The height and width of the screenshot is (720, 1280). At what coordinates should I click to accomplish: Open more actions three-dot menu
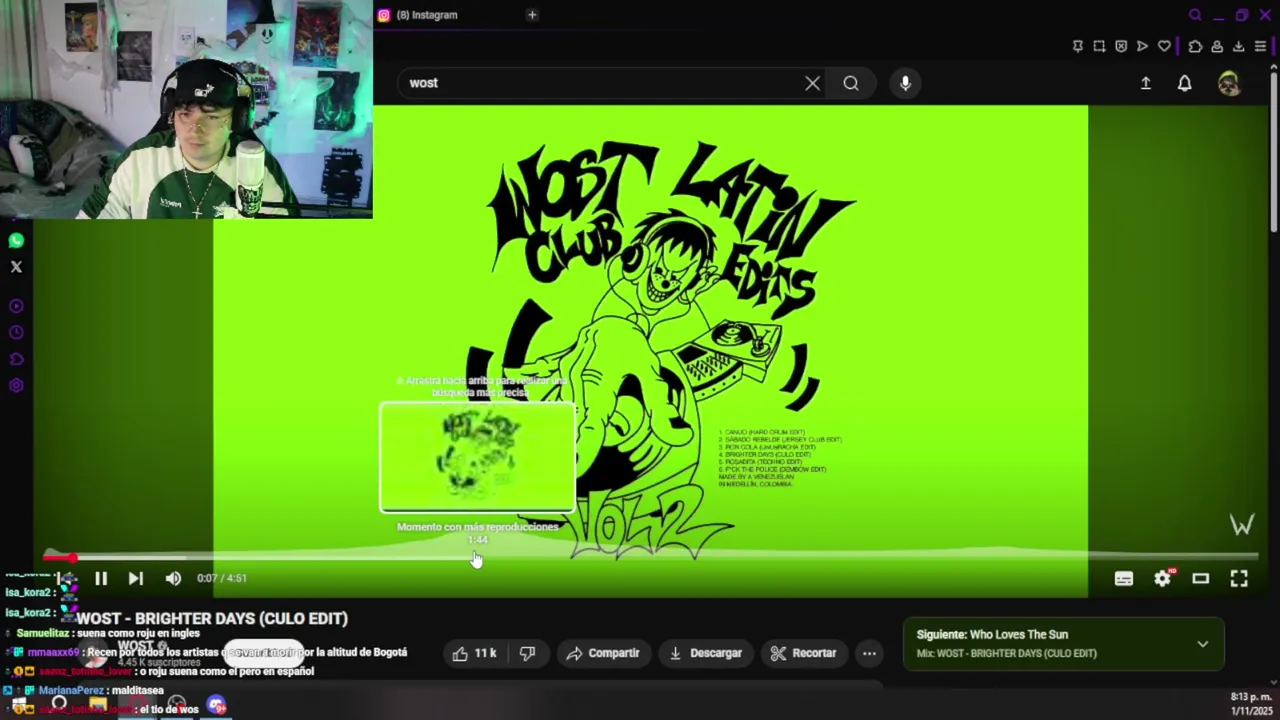[869, 653]
